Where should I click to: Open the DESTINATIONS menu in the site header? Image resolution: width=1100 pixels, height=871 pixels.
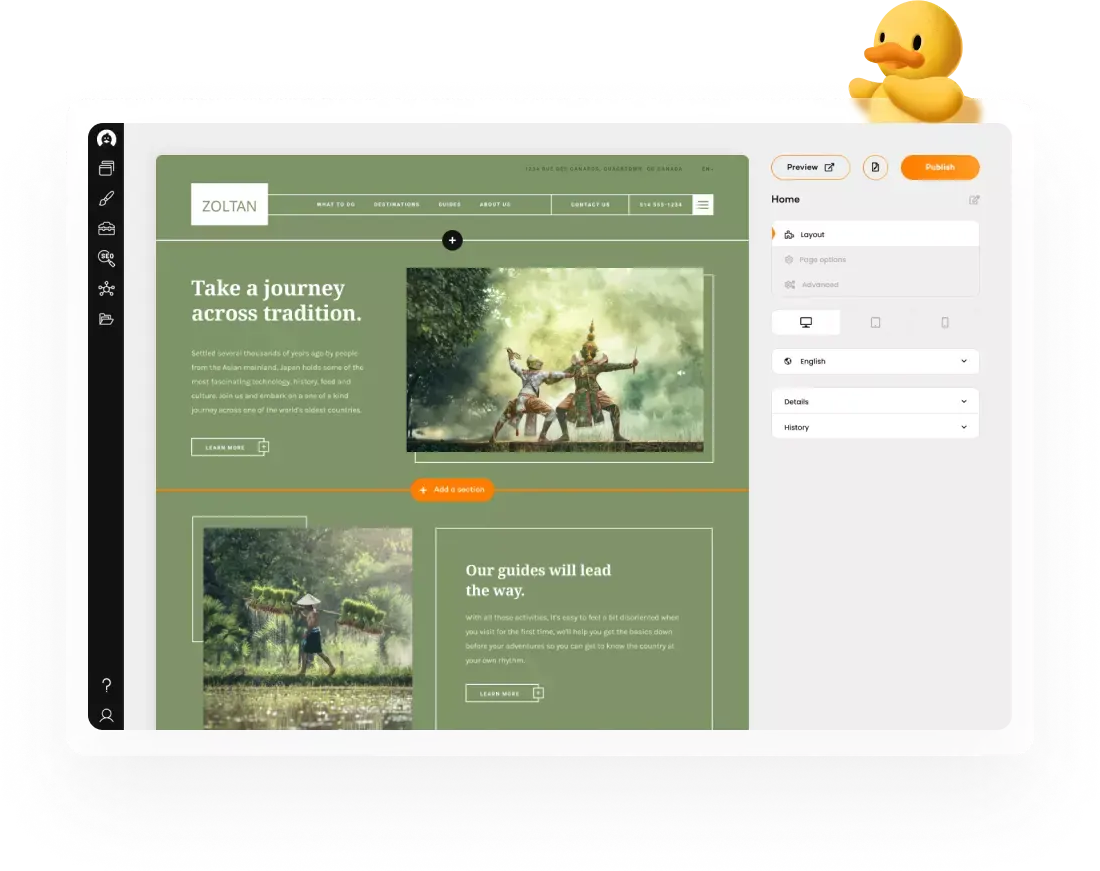click(x=396, y=204)
